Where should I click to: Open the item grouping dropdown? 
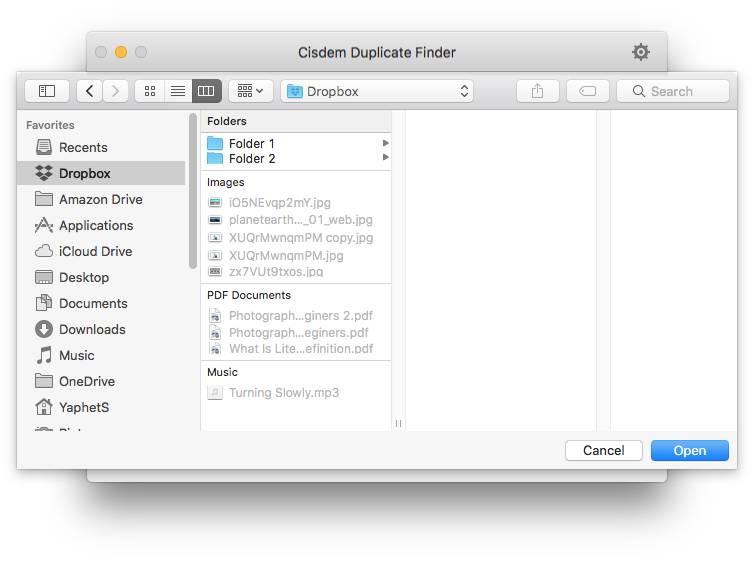click(251, 91)
